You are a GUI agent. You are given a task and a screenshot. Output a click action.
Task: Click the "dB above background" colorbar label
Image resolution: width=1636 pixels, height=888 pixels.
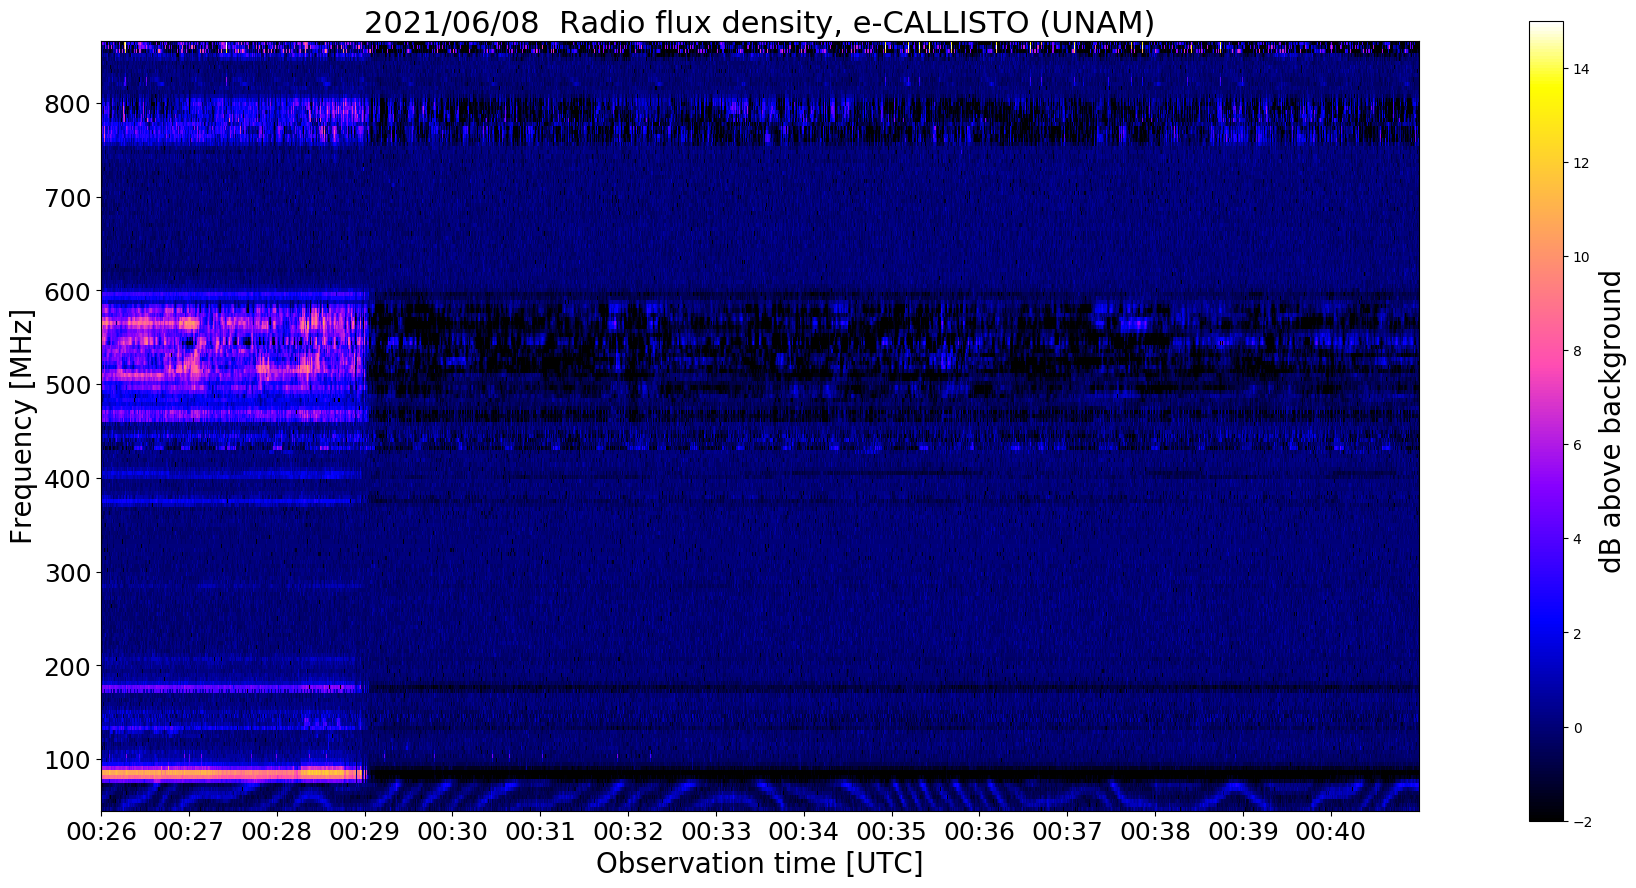point(1610,422)
